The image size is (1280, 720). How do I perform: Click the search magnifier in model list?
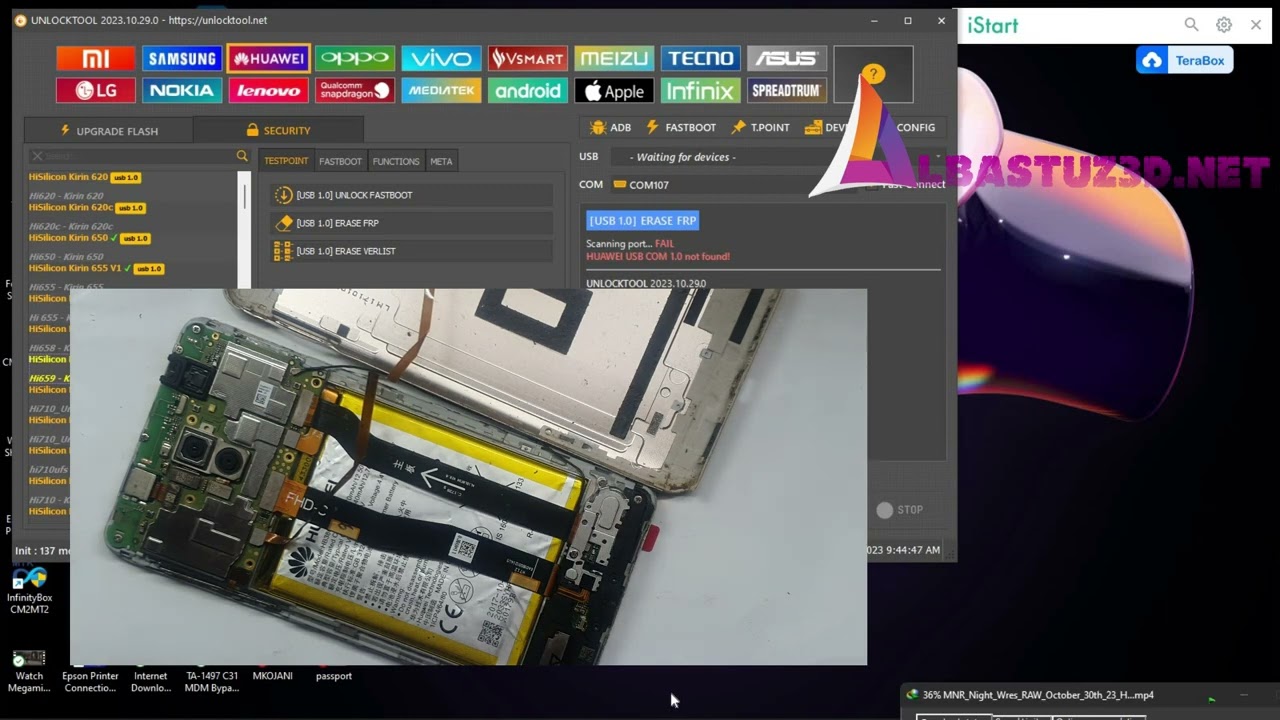242,156
